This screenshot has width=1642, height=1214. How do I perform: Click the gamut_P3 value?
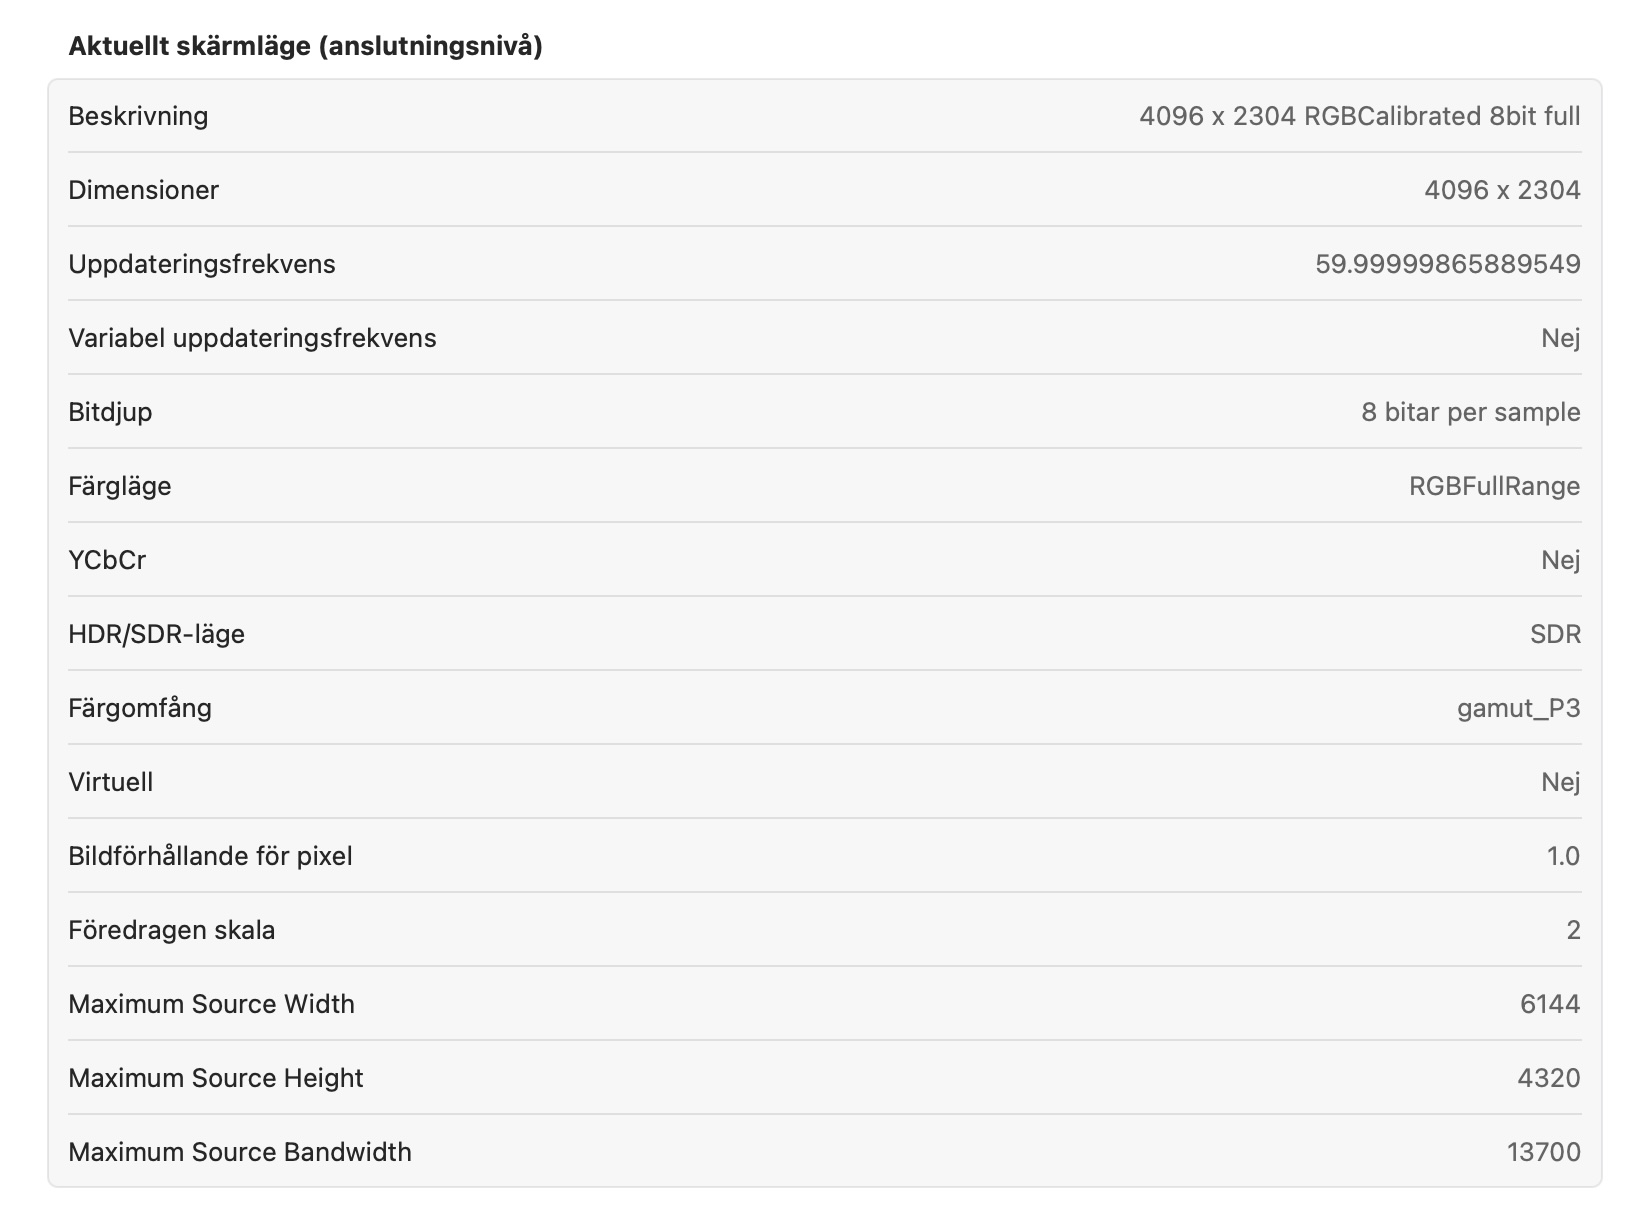(1518, 708)
